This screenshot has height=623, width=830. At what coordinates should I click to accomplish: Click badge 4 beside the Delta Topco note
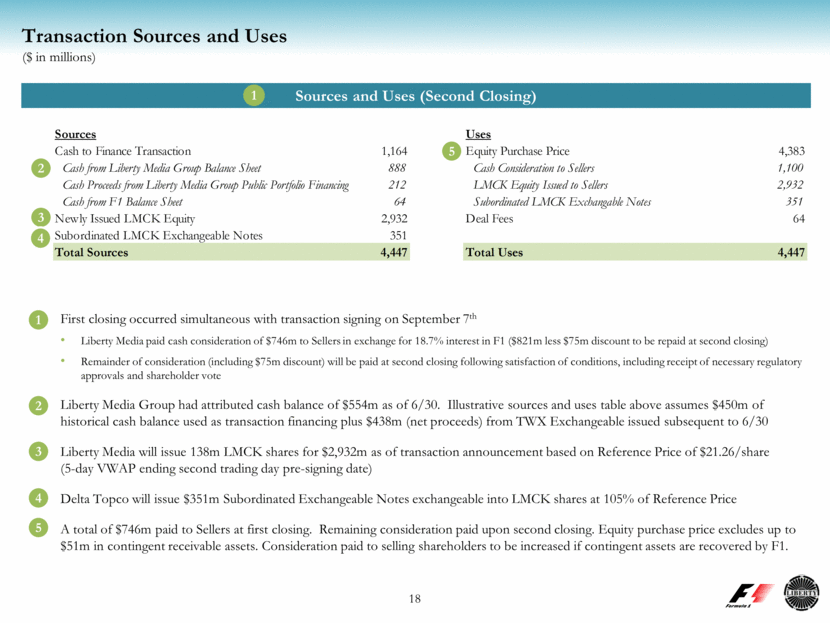[x=39, y=498]
